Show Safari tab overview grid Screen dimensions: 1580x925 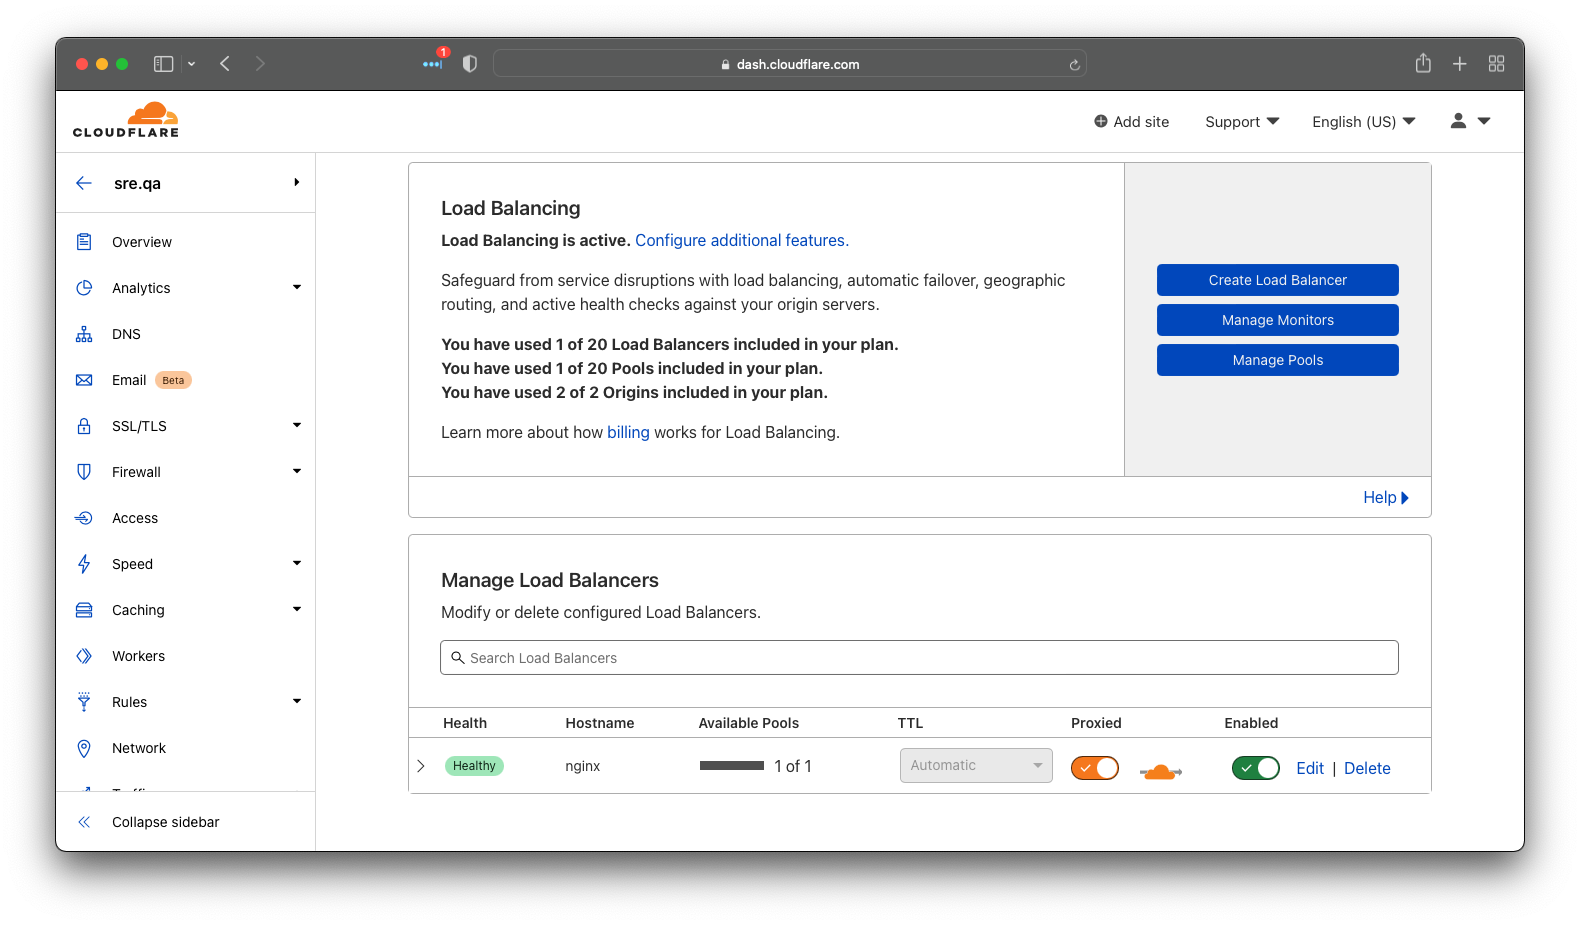pyautogui.click(x=1496, y=64)
